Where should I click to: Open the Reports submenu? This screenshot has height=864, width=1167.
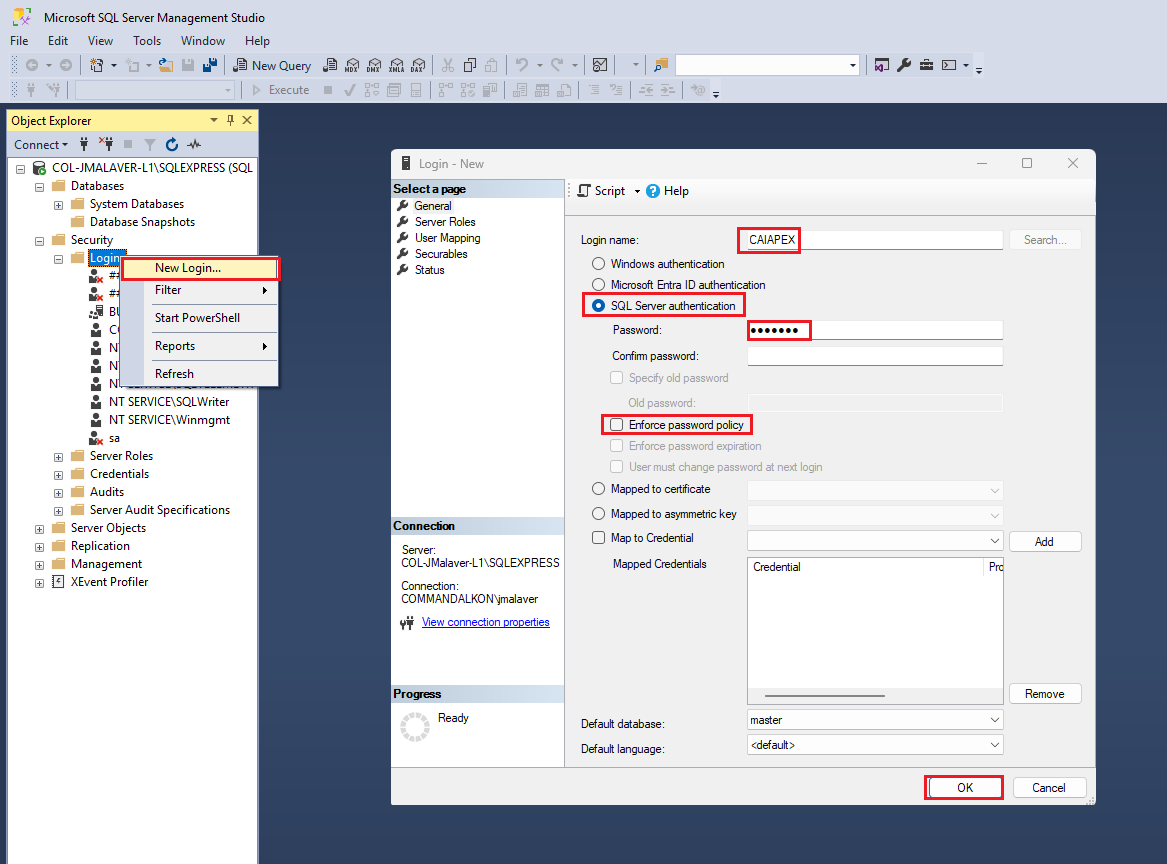tap(200, 346)
